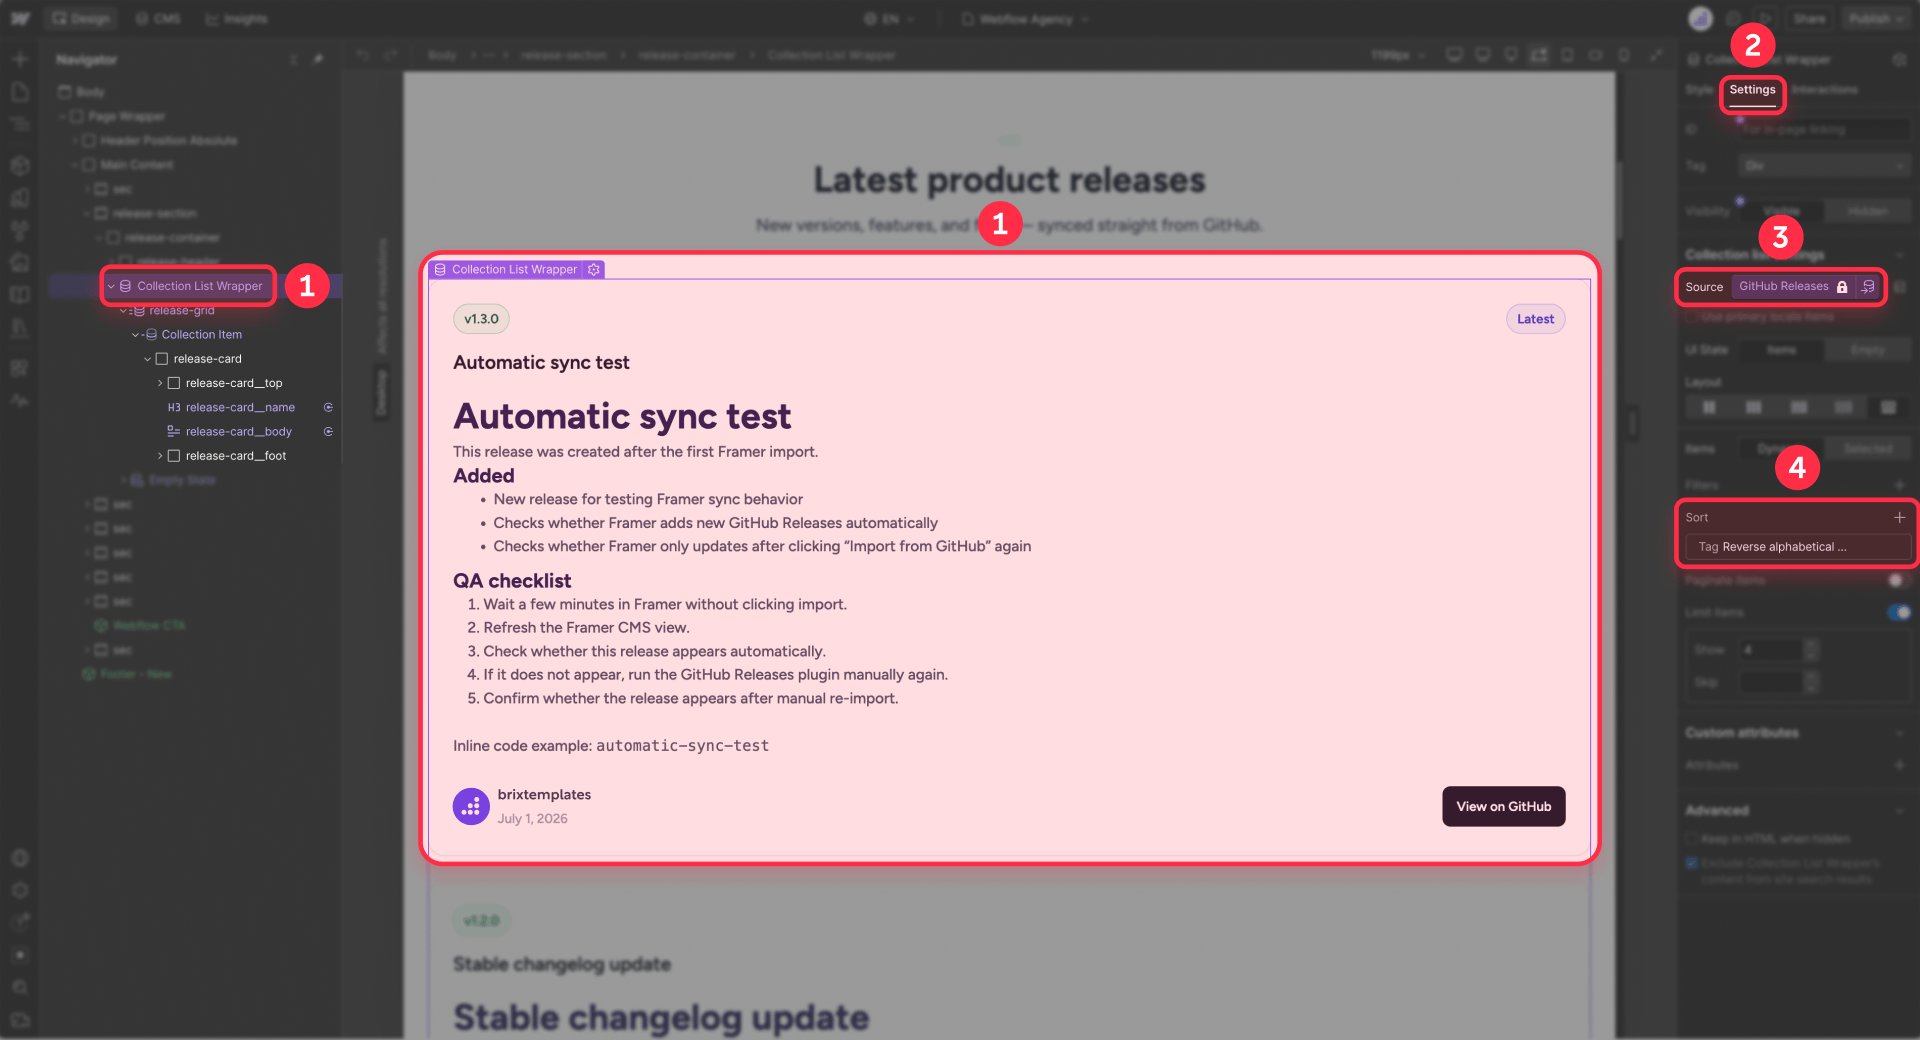The height and width of the screenshot is (1040, 1920).
Task: Switch to the Interactions tab
Action: (1824, 90)
